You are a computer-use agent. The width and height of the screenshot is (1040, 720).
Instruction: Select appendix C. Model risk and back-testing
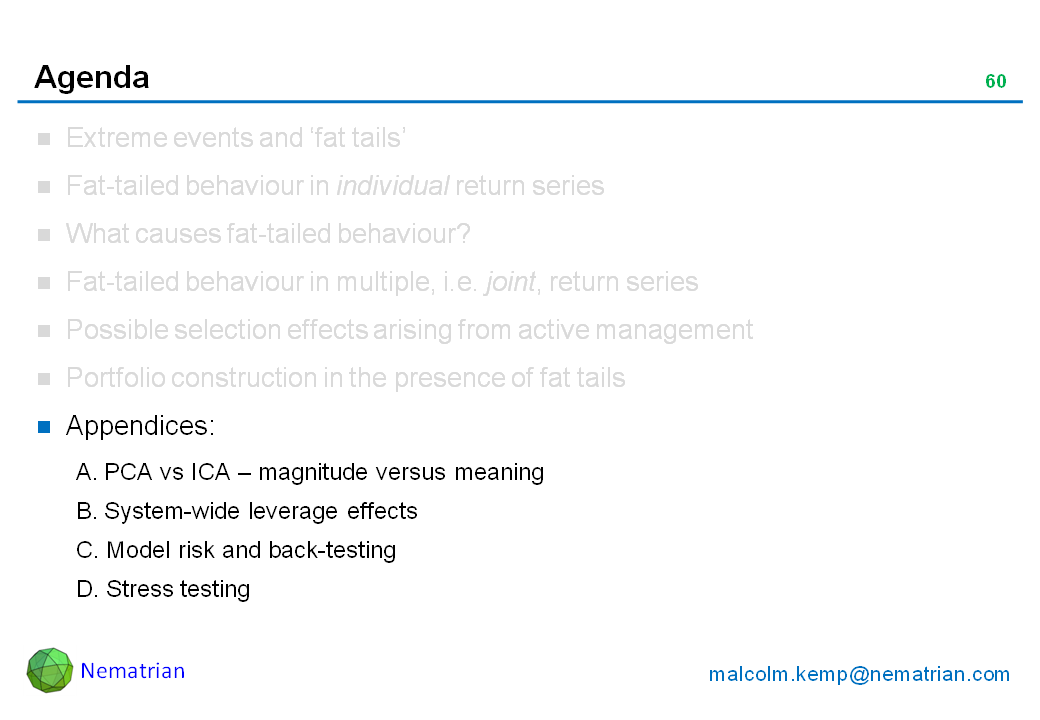[x=236, y=550]
